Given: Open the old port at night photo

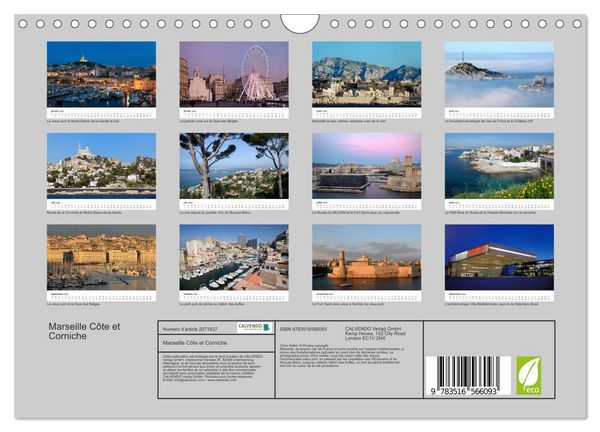Looking at the screenshot, I should point(101,74).
